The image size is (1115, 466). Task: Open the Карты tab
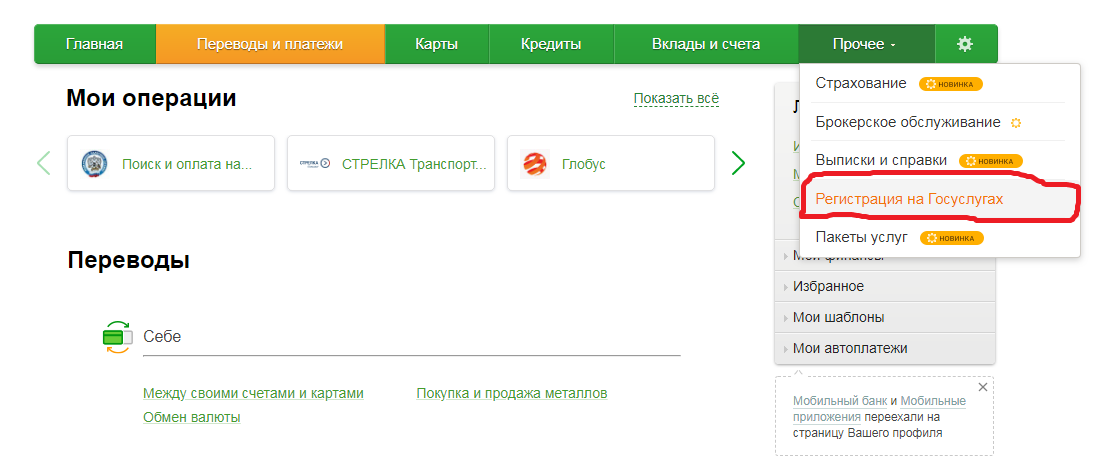(437, 44)
